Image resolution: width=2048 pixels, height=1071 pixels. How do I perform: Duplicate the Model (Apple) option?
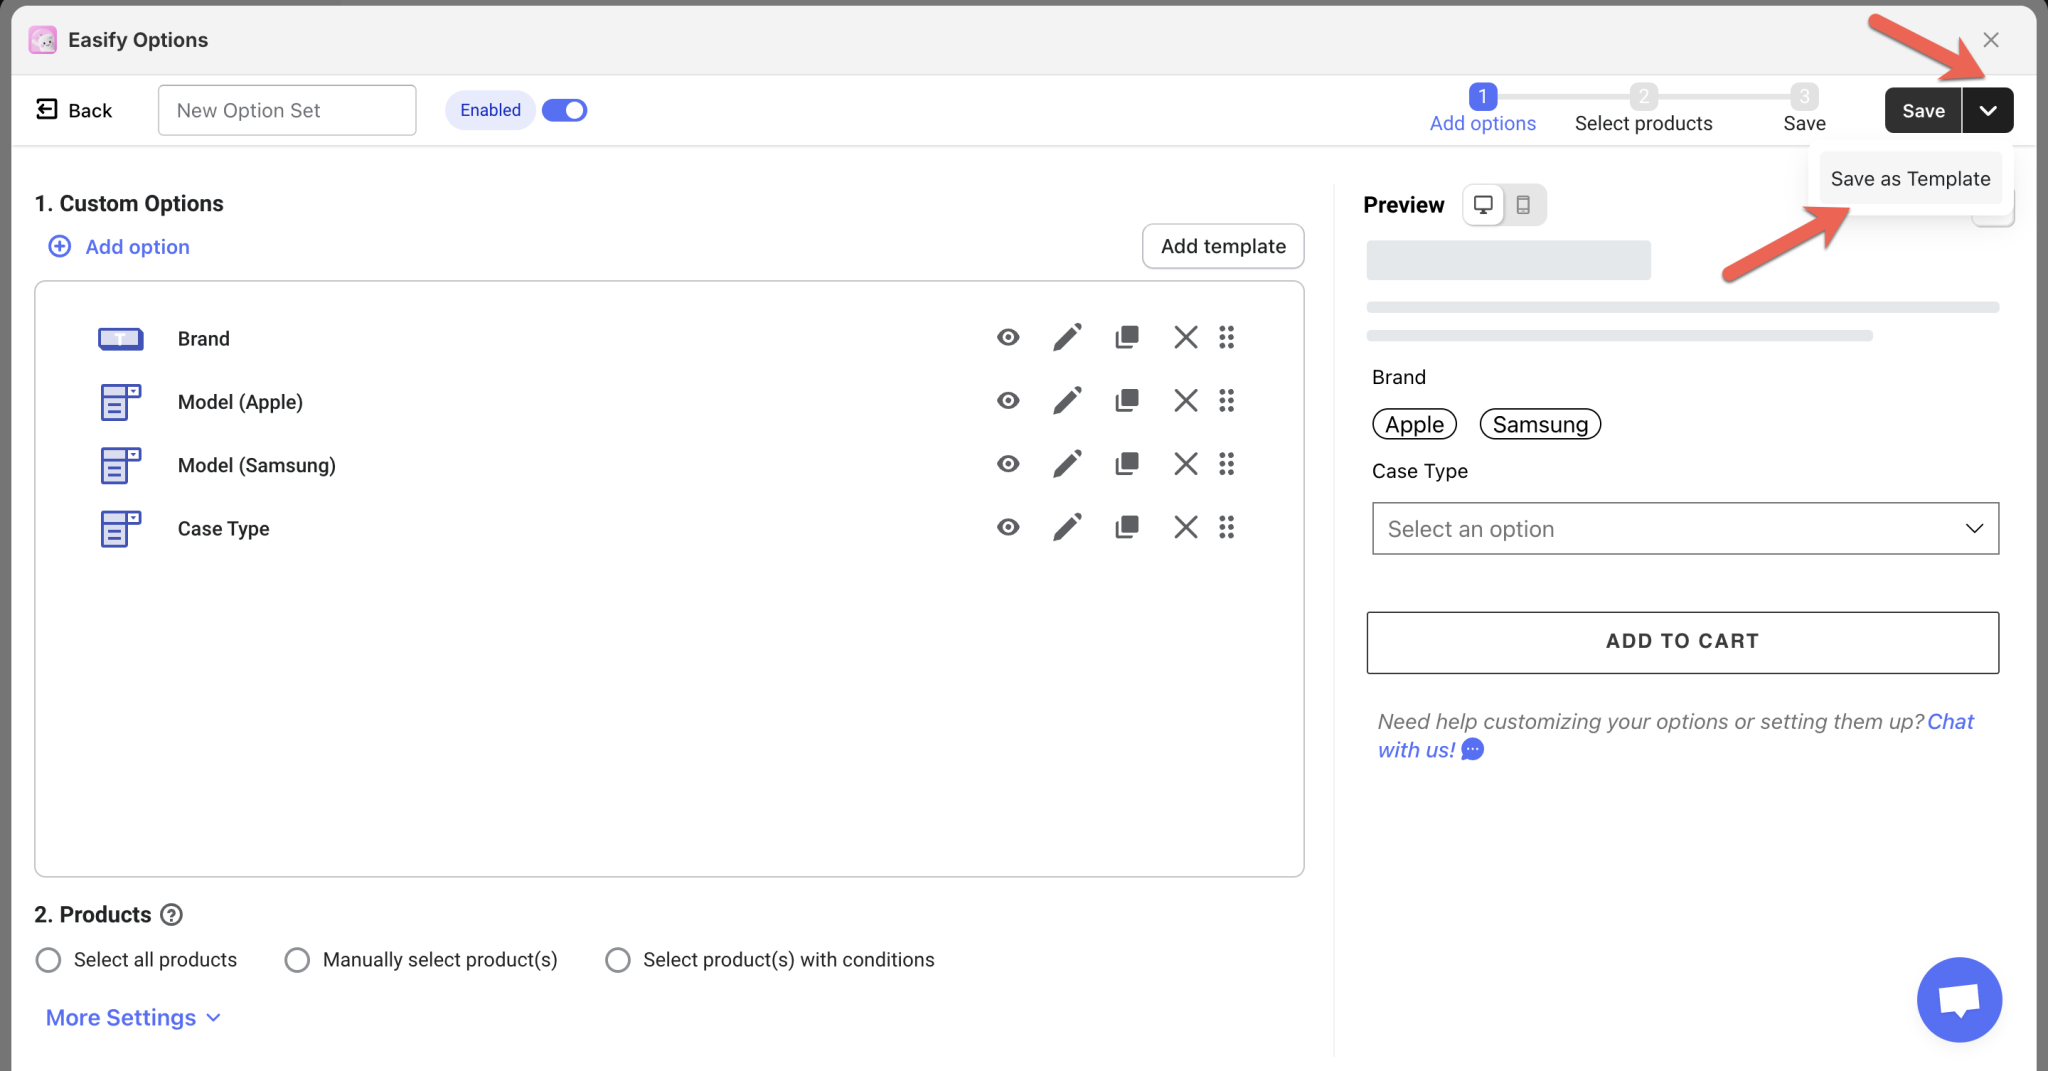point(1126,400)
